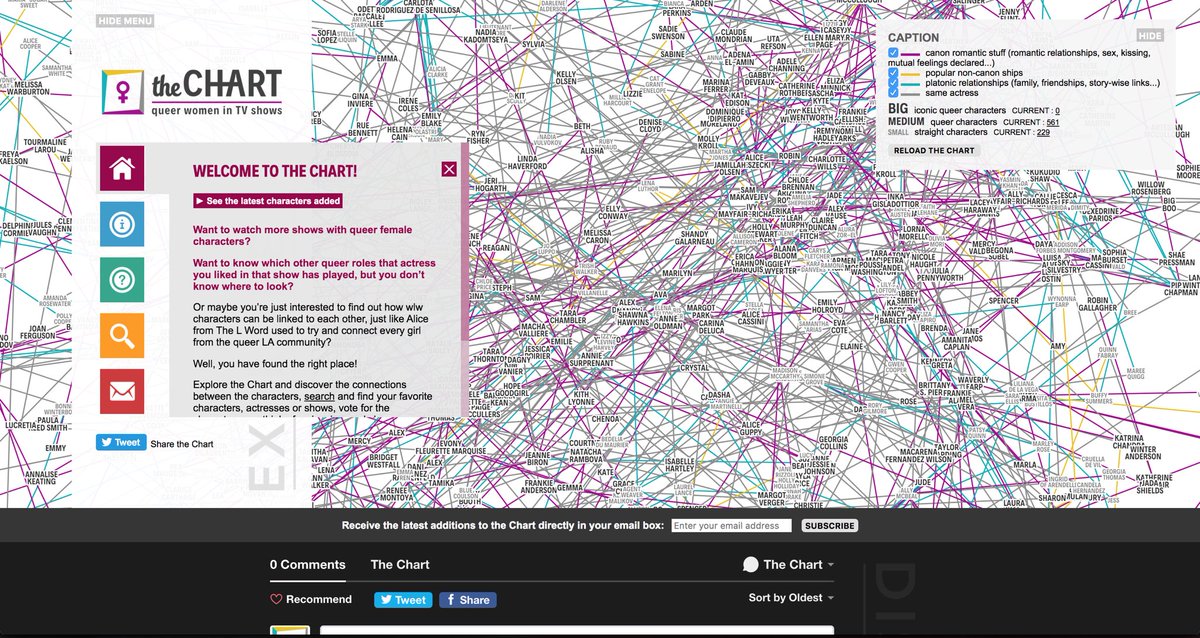Click the Disqus comment text box
This screenshot has height=638, width=1200.
point(577,632)
